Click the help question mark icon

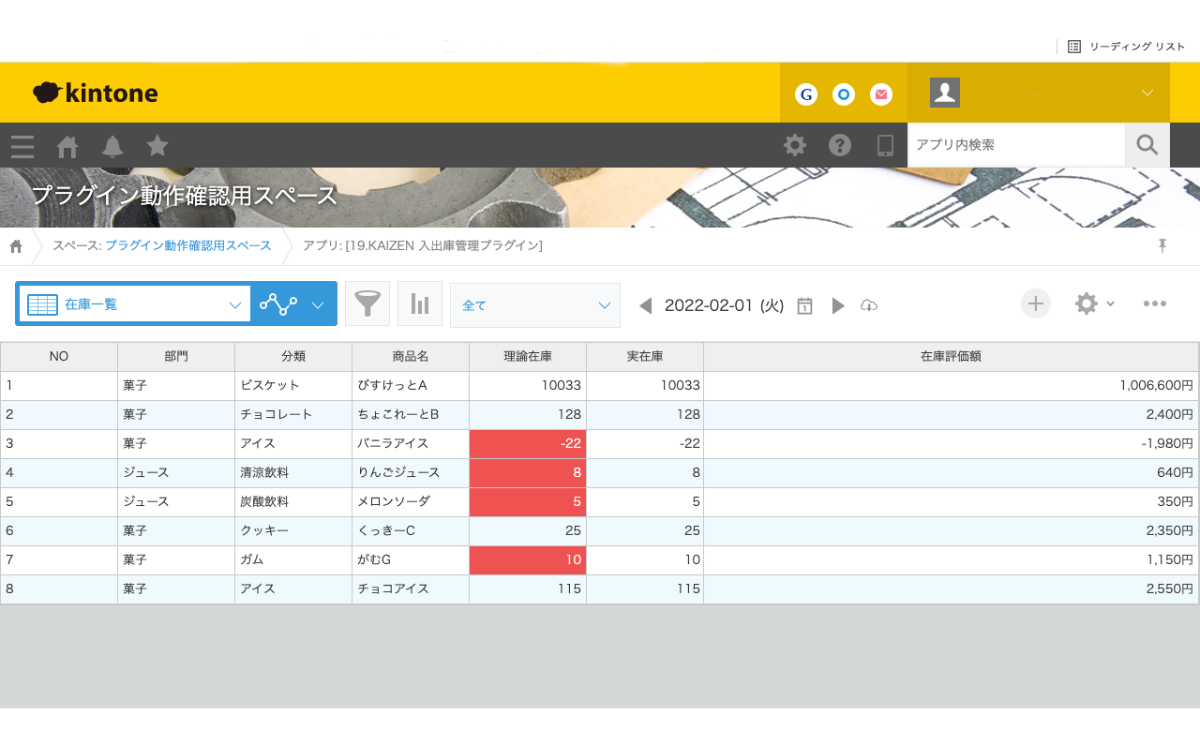click(840, 146)
